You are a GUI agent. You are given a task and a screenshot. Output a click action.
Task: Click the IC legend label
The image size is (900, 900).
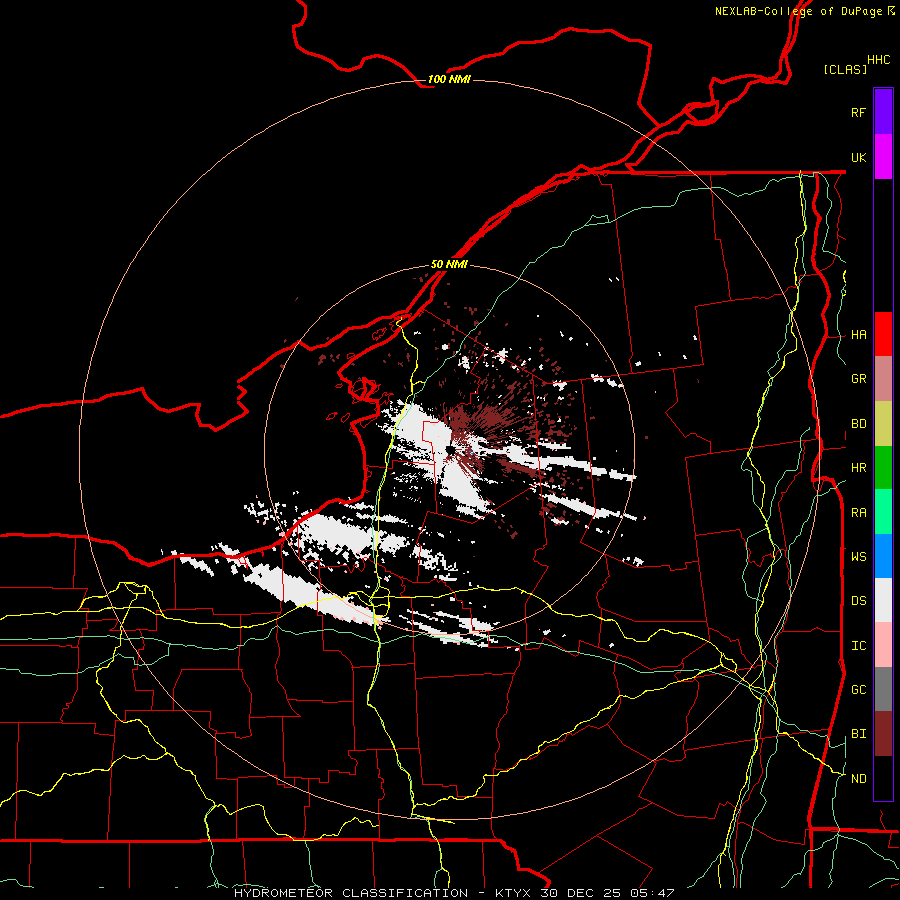(x=858, y=646)
